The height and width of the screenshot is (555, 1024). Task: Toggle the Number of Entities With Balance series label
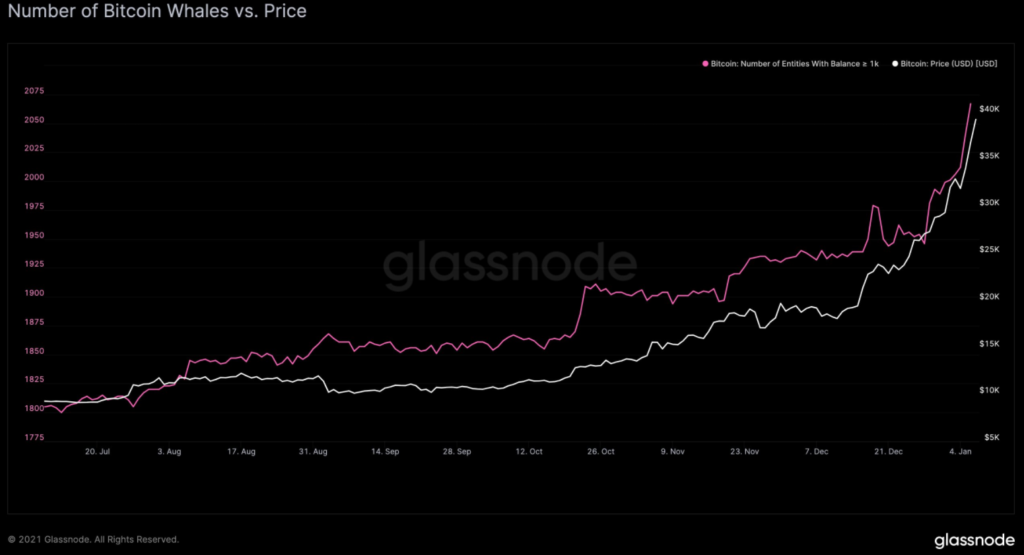click(790, 62)
